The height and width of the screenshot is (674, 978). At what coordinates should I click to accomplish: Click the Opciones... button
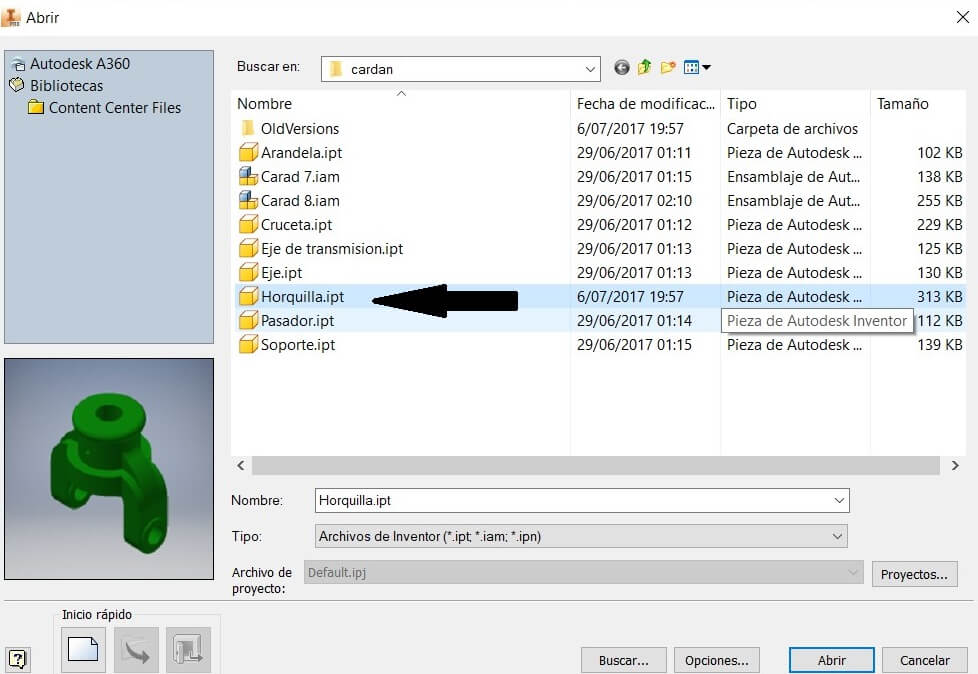pos(717,660)
